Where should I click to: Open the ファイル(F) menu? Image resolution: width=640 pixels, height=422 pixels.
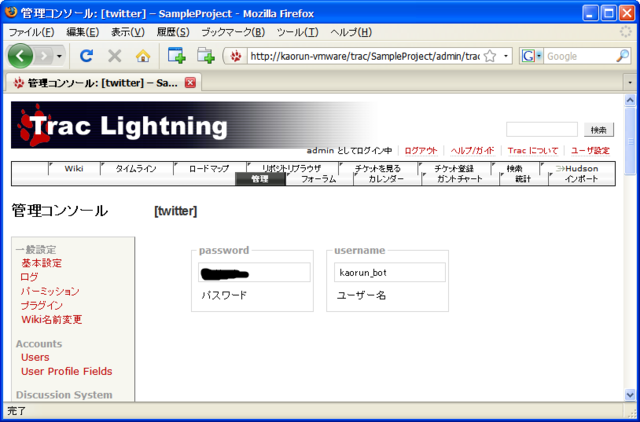[x=31, y=32]
